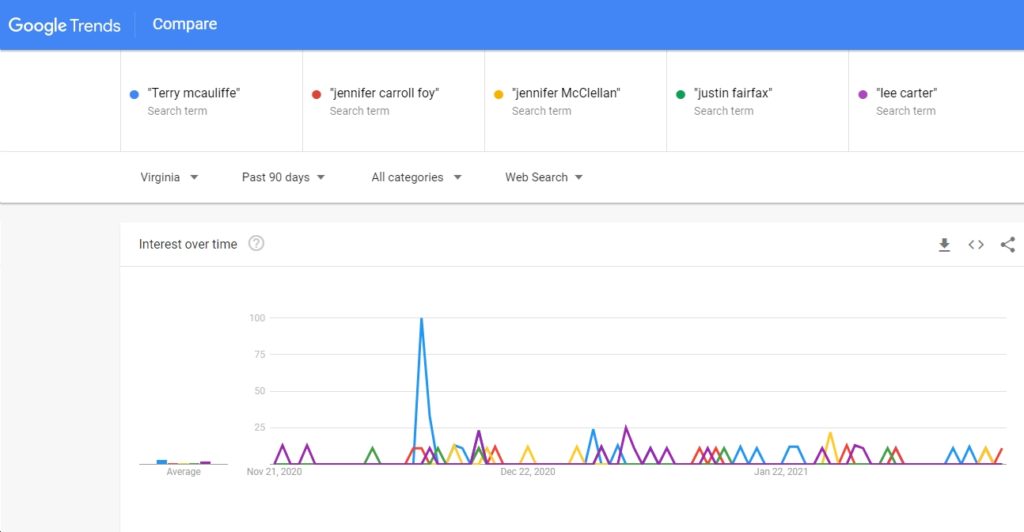Click blue dot beside Terry mcauliffe
Viewport: 1024px width, 532px height.
pyautogui.click(x=135, y=94)
